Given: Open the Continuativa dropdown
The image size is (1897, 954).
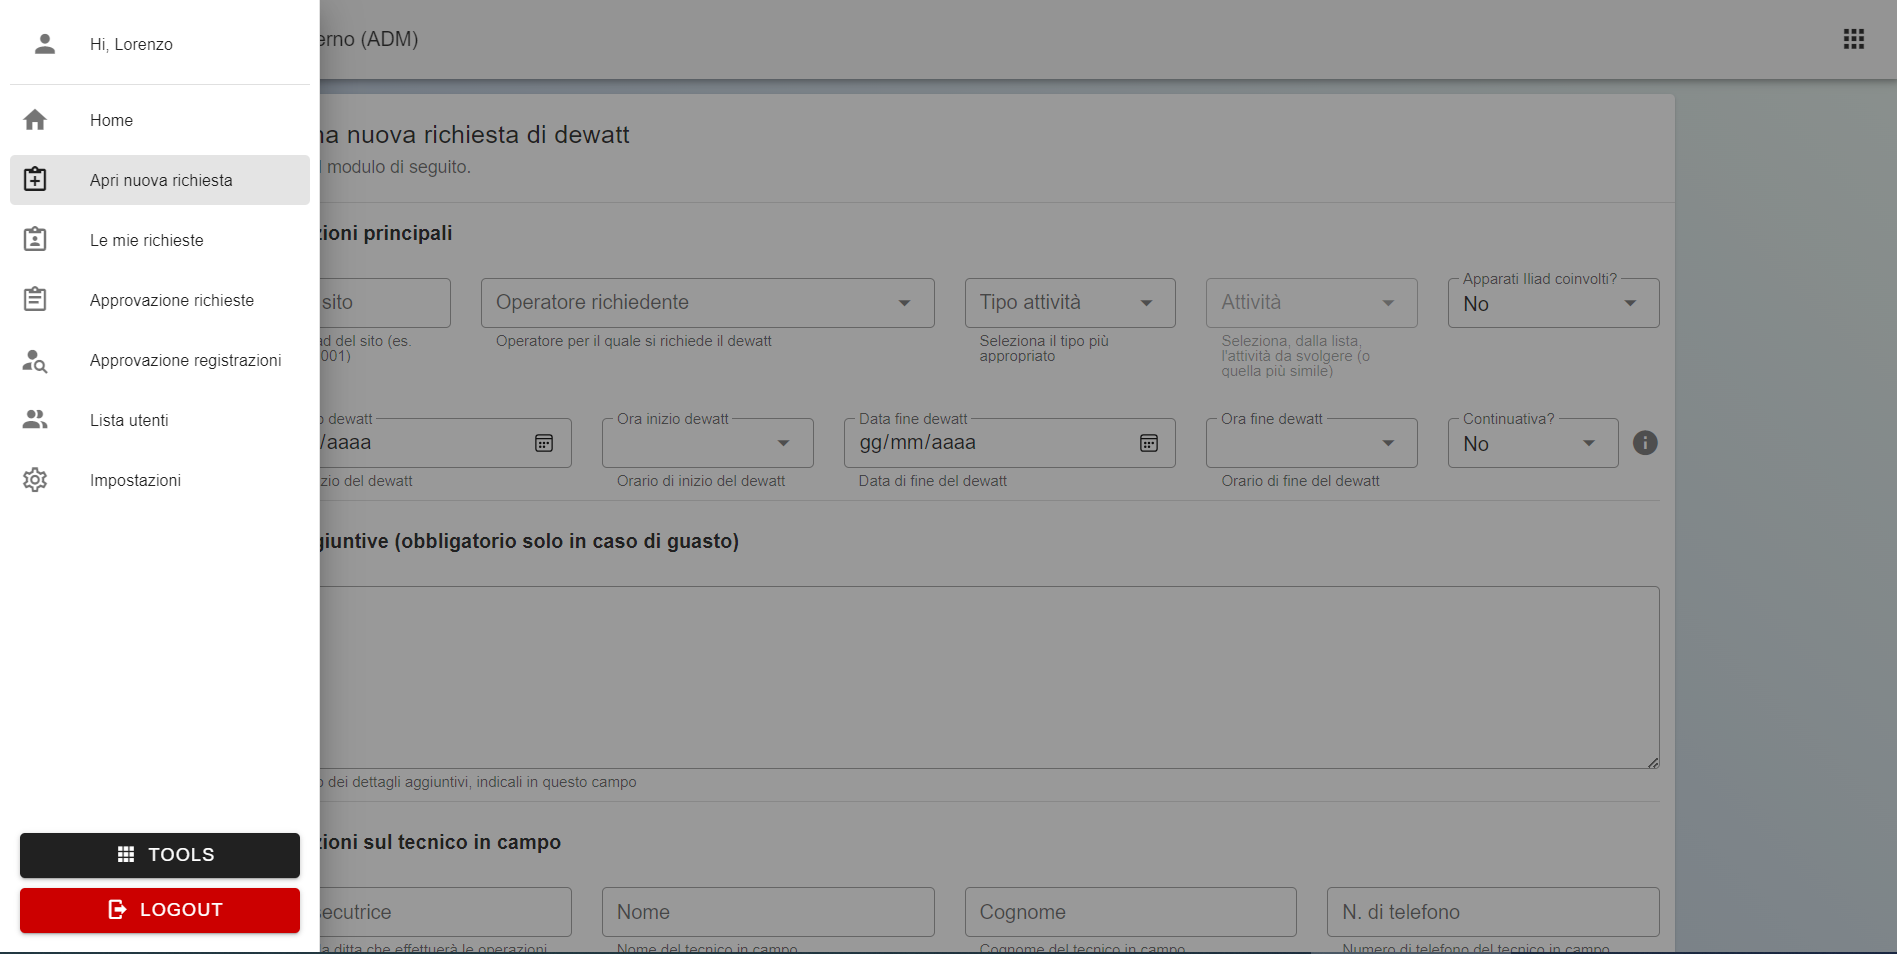Looking at the screenshot, I should pos(1533,443).
